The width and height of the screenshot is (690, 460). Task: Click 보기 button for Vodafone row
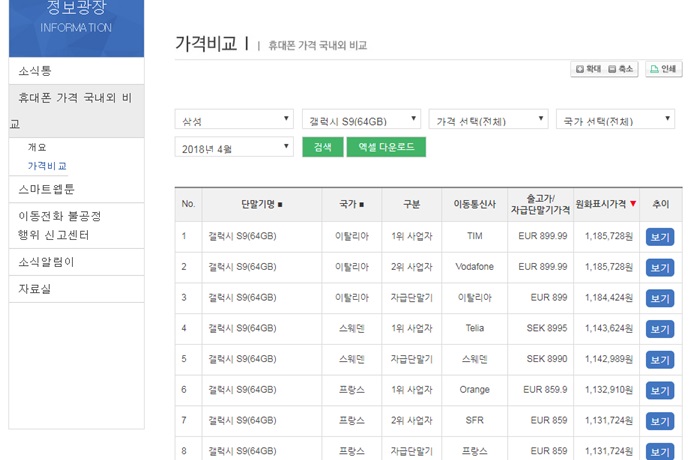point(660,268)
